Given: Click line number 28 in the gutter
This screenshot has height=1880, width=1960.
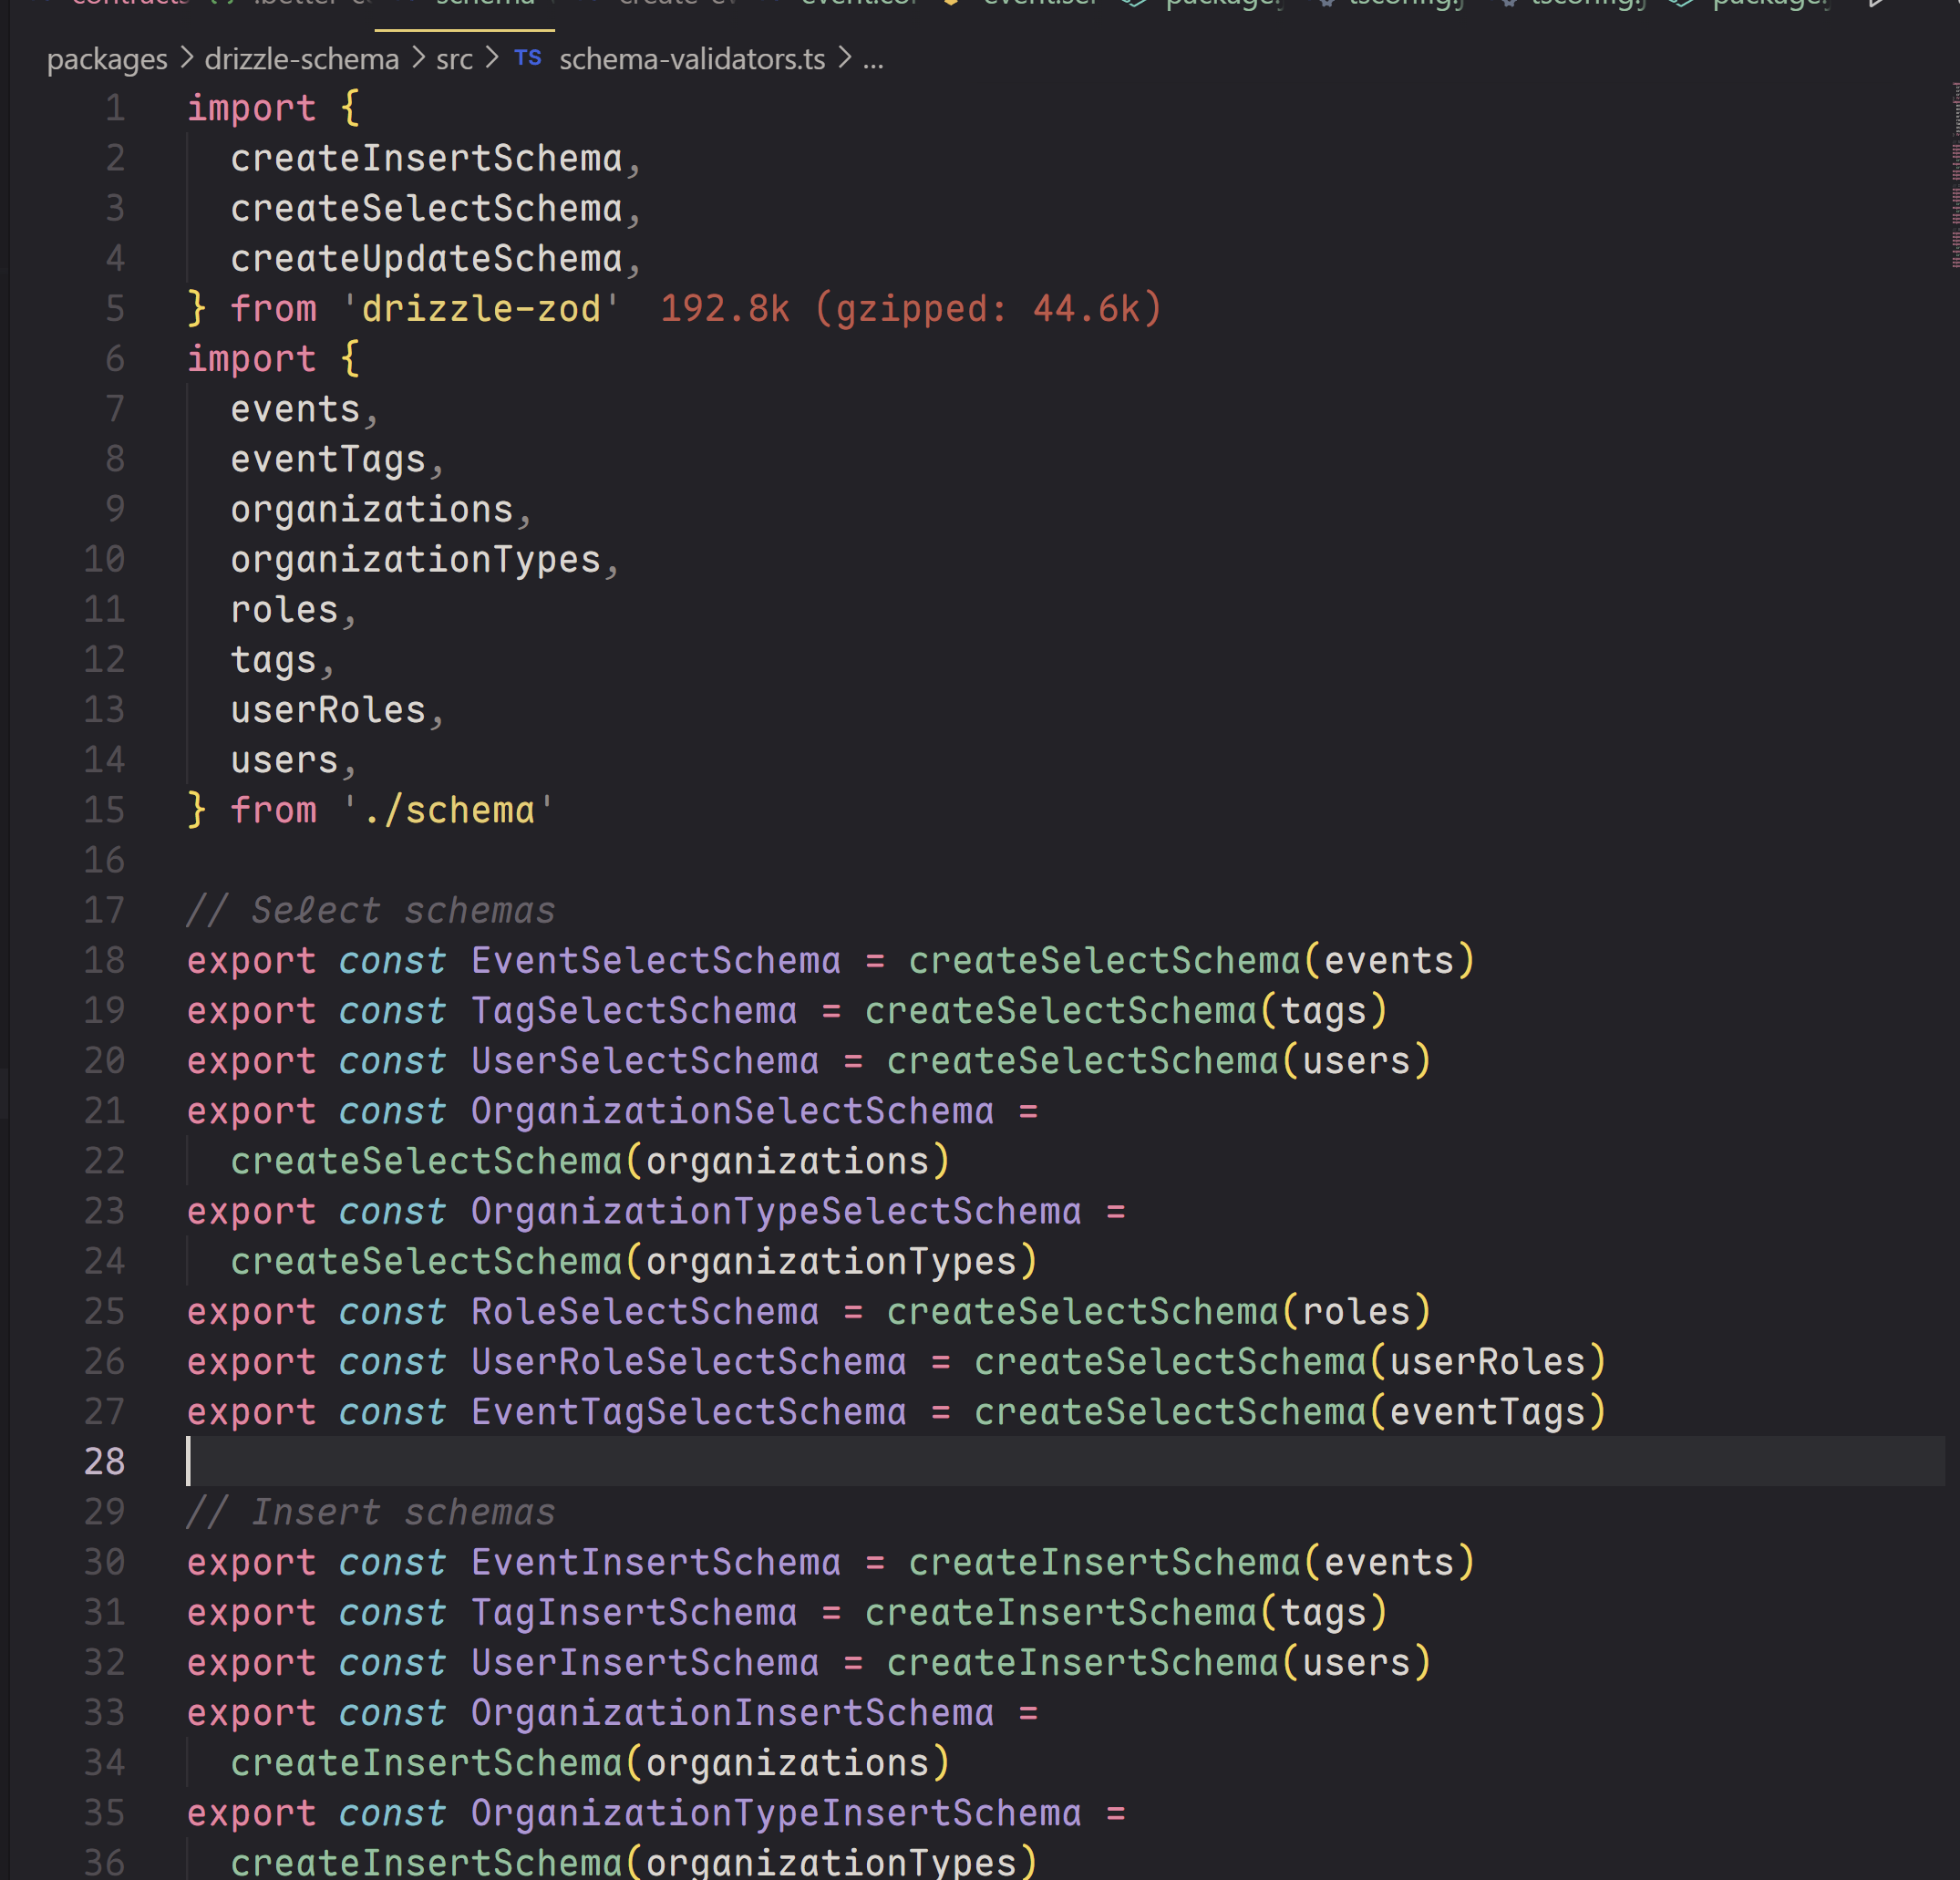Looking at the screenshot, I should 104,1462.
